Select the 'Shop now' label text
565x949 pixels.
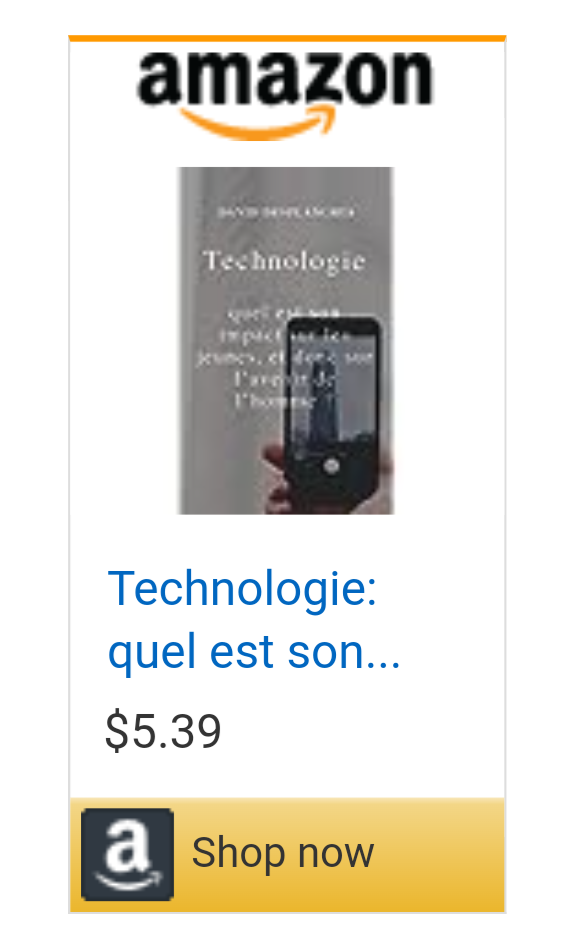(x=282, y=853)
